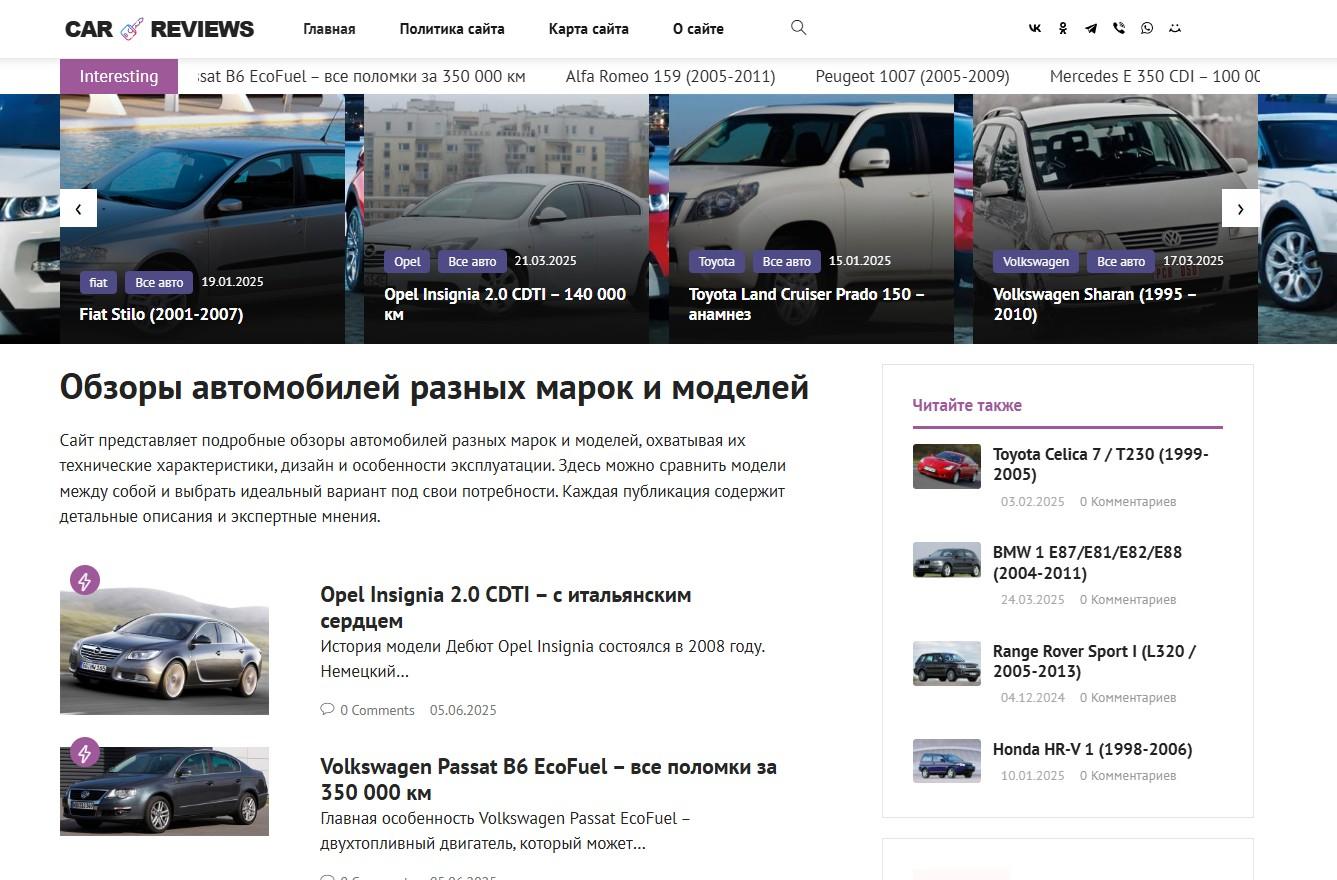The height and width of the screenshot is (880, 1337).
Task: Open Fiat Stilo (2001-2007) slide title
Action: pyautogui.click(x=161, y=314)
